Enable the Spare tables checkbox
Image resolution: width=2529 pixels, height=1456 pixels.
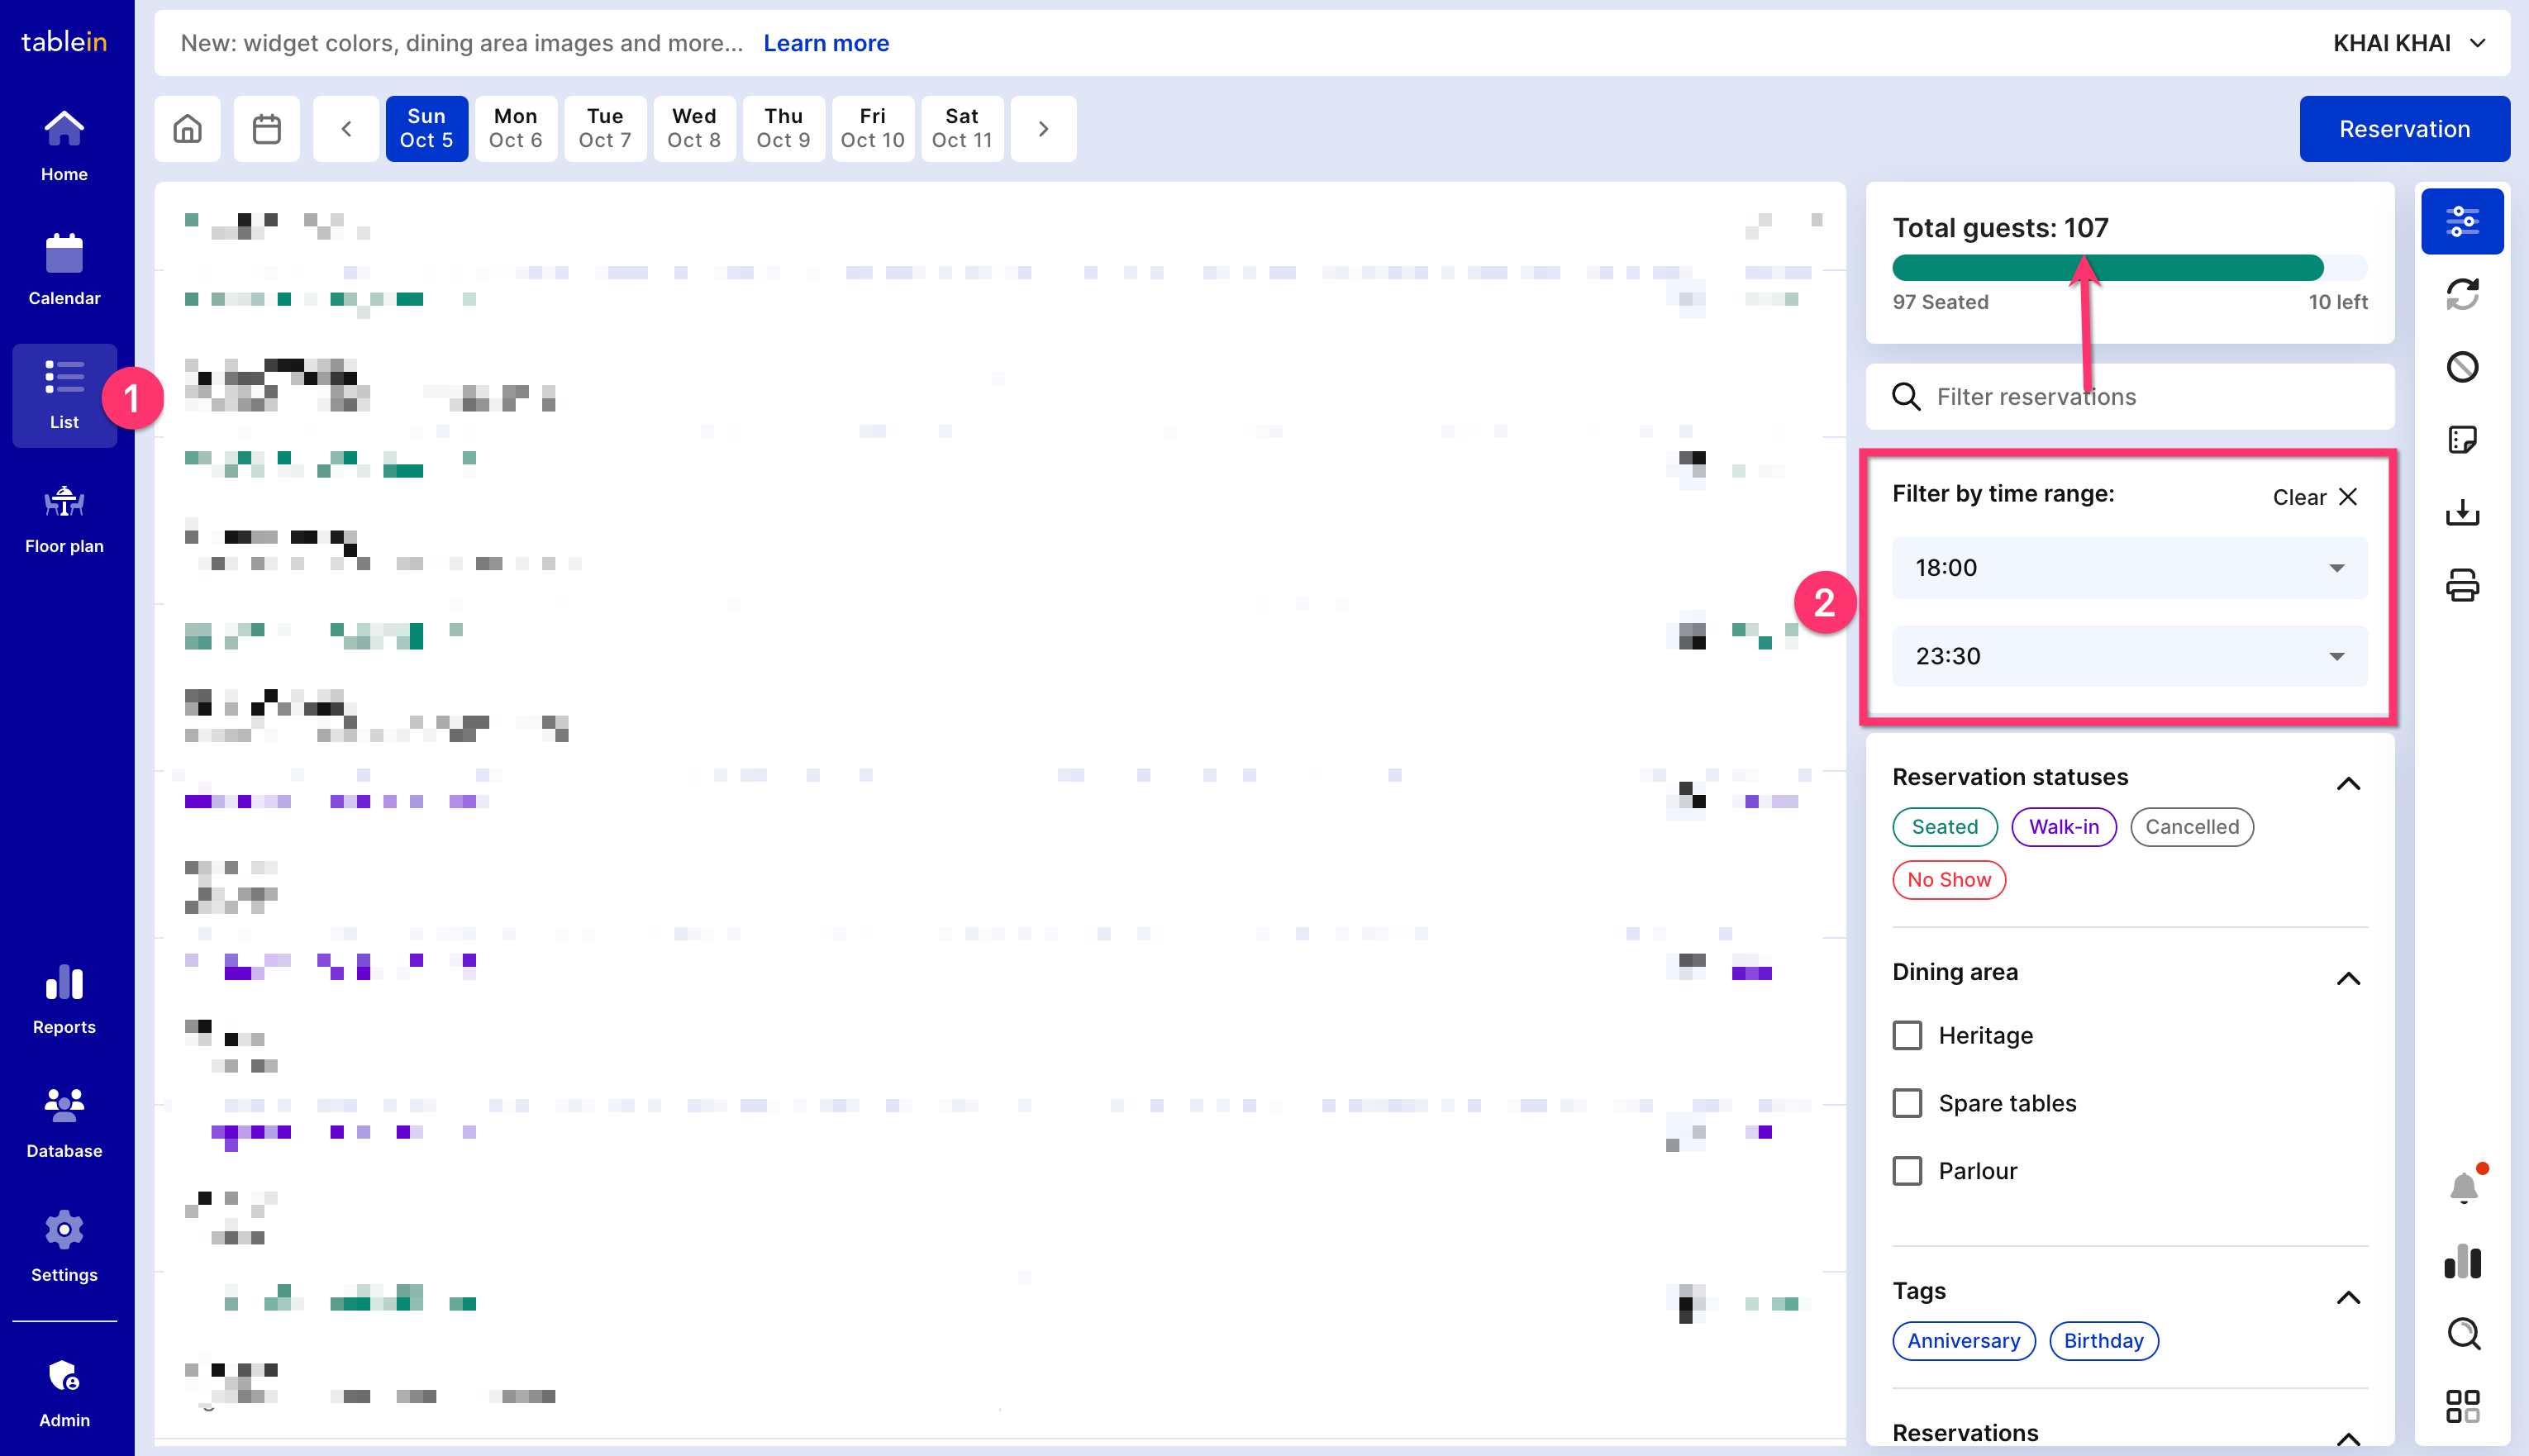pyautogui.click(x=1907, y=1103)
